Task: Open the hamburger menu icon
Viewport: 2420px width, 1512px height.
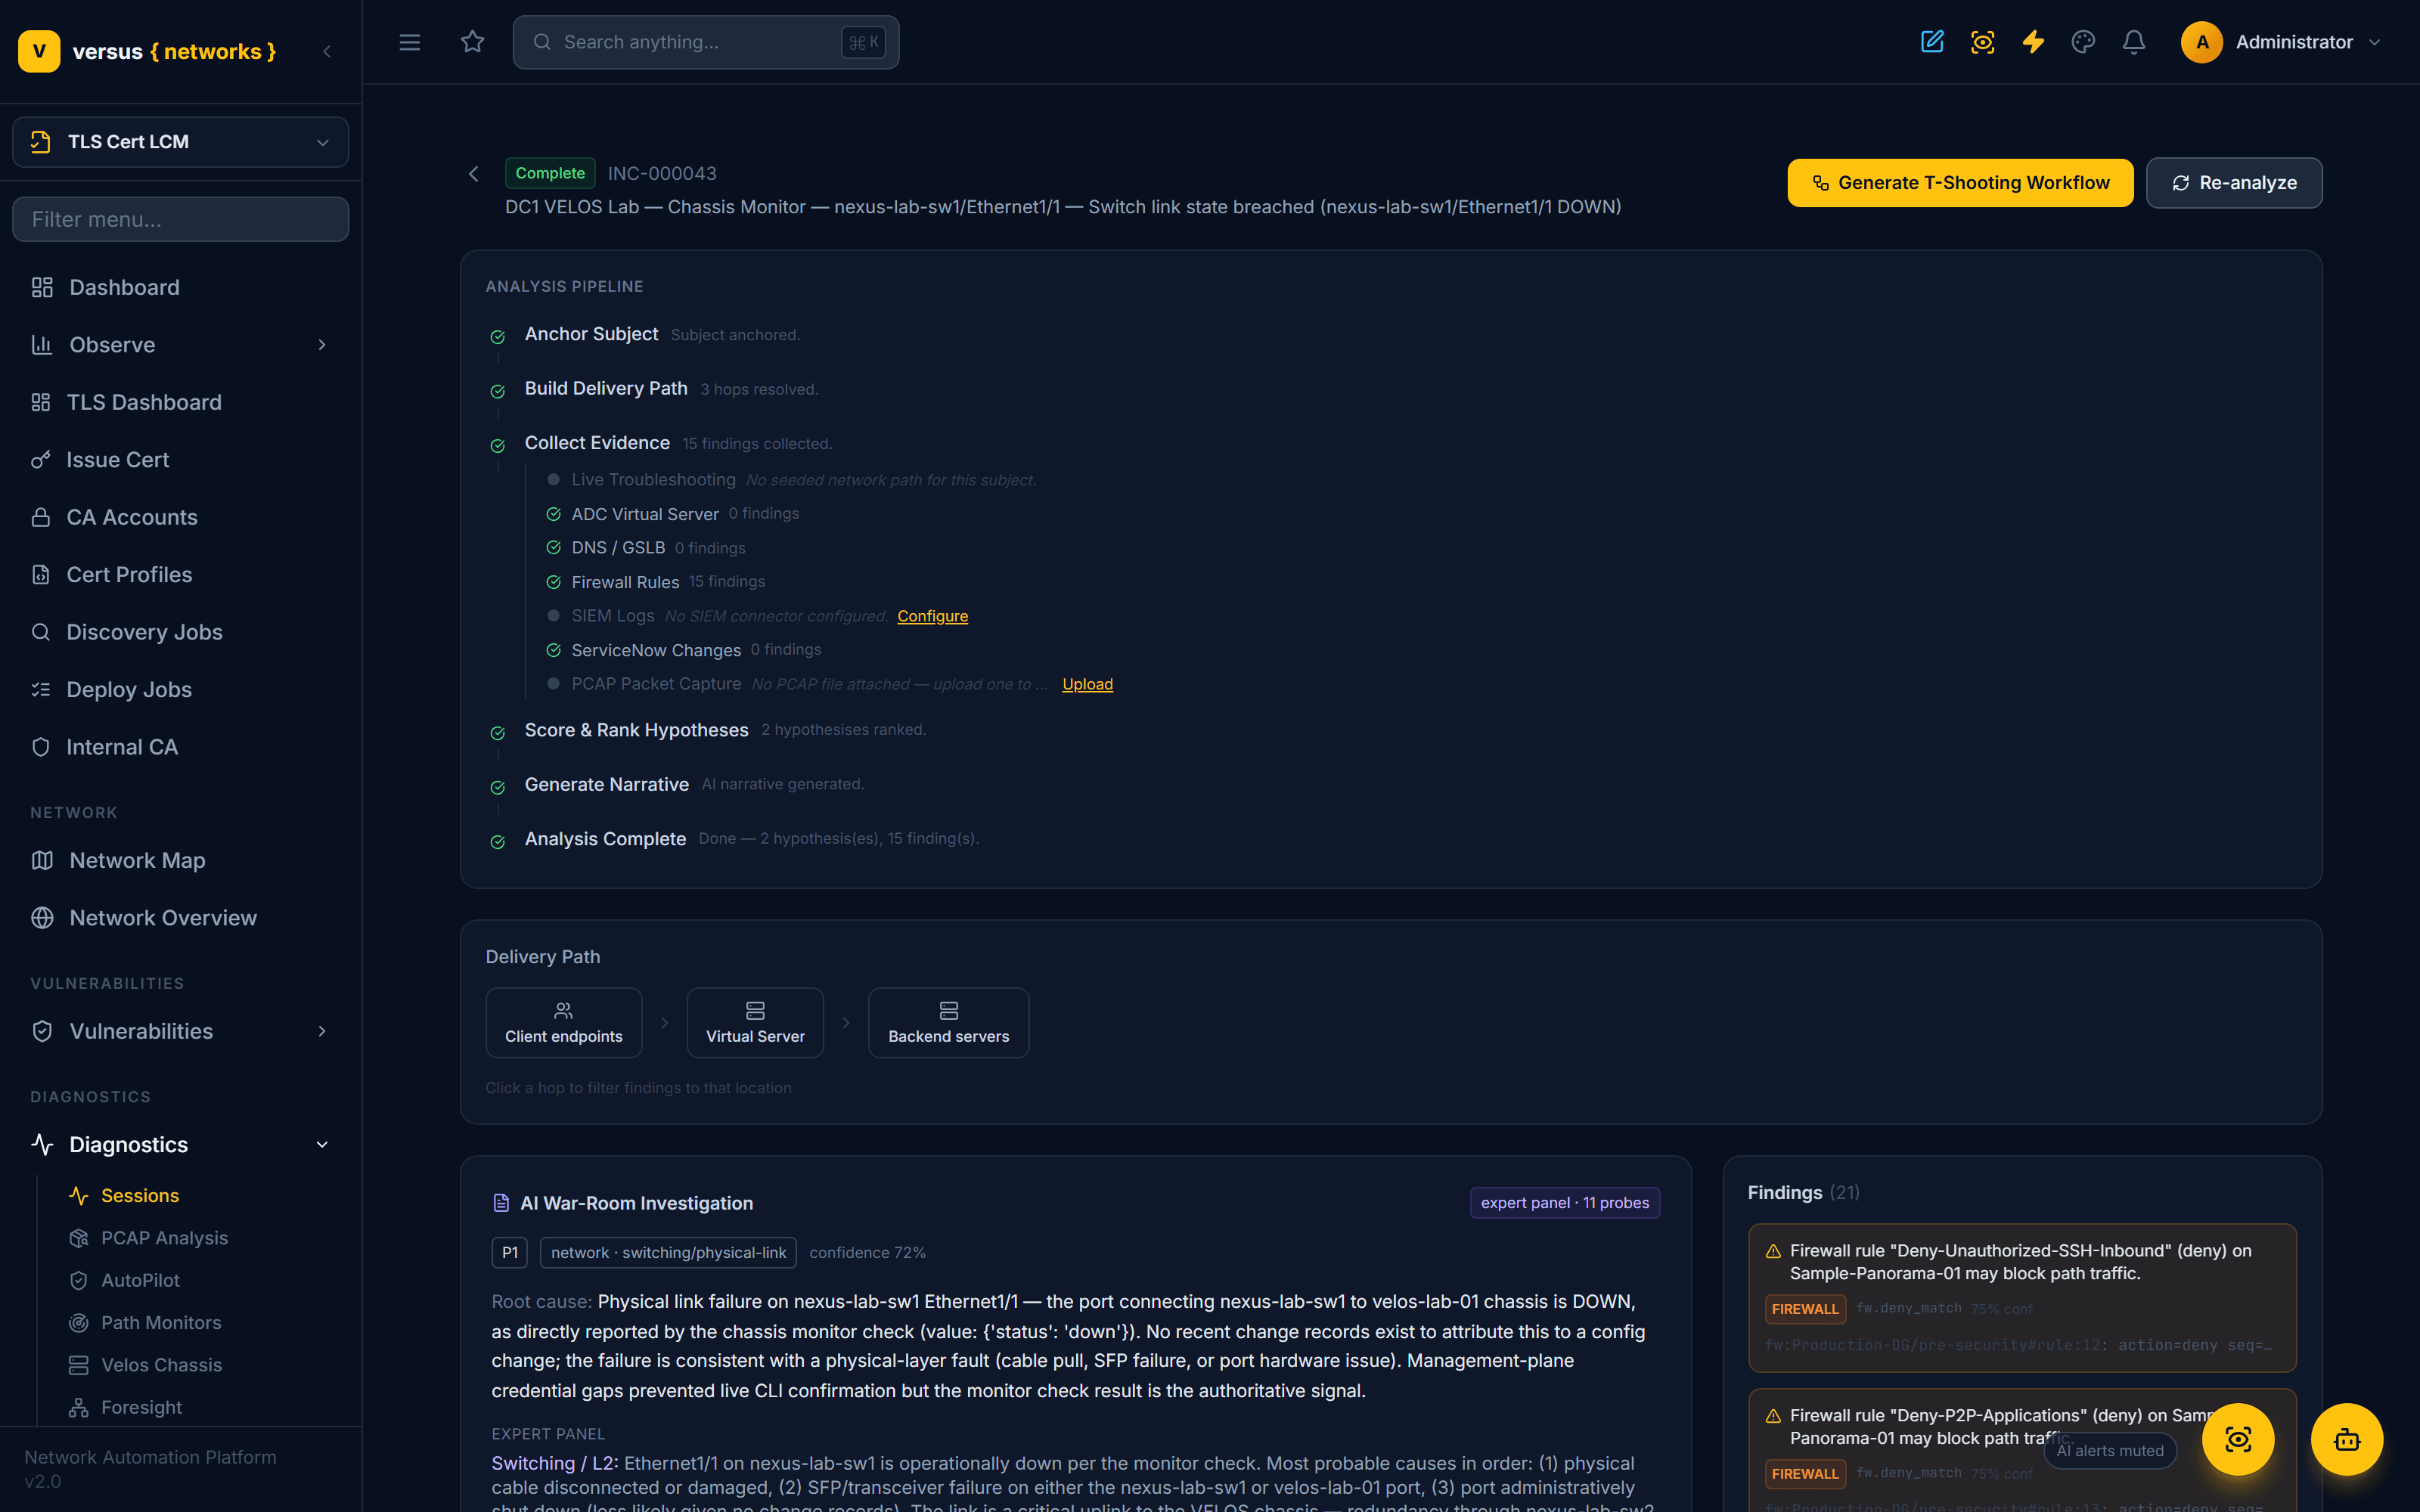Action: tap(410, 42)
